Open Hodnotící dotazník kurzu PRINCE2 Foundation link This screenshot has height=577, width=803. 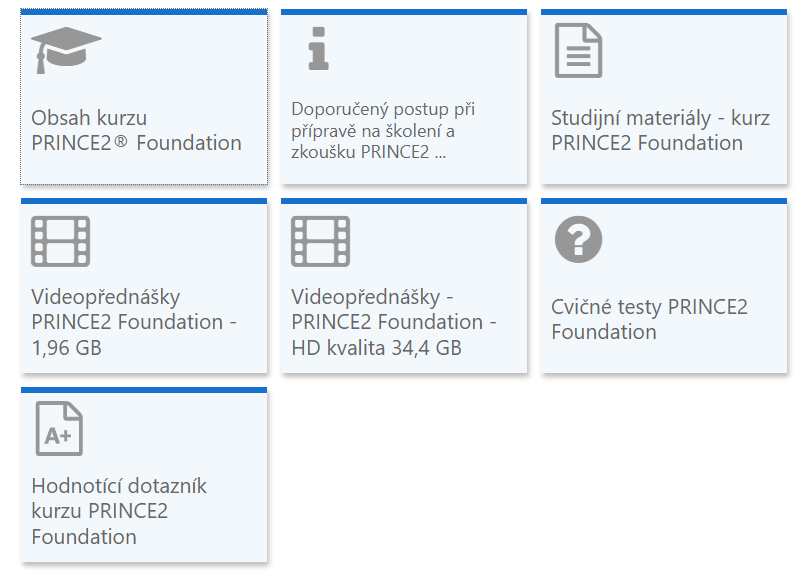tap(118, 511)
